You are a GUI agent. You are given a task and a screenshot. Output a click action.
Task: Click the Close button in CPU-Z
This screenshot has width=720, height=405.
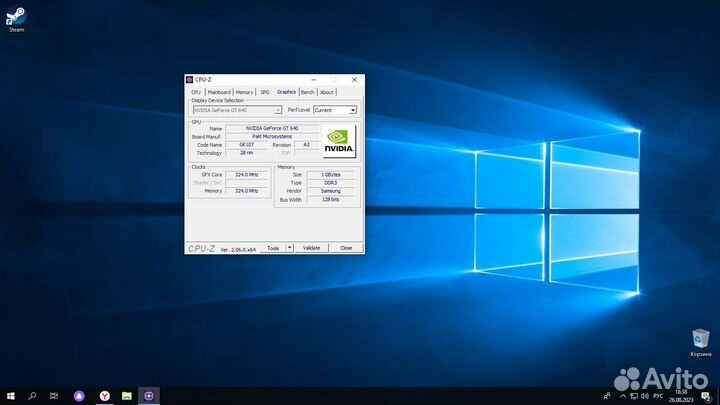(345, 247)
